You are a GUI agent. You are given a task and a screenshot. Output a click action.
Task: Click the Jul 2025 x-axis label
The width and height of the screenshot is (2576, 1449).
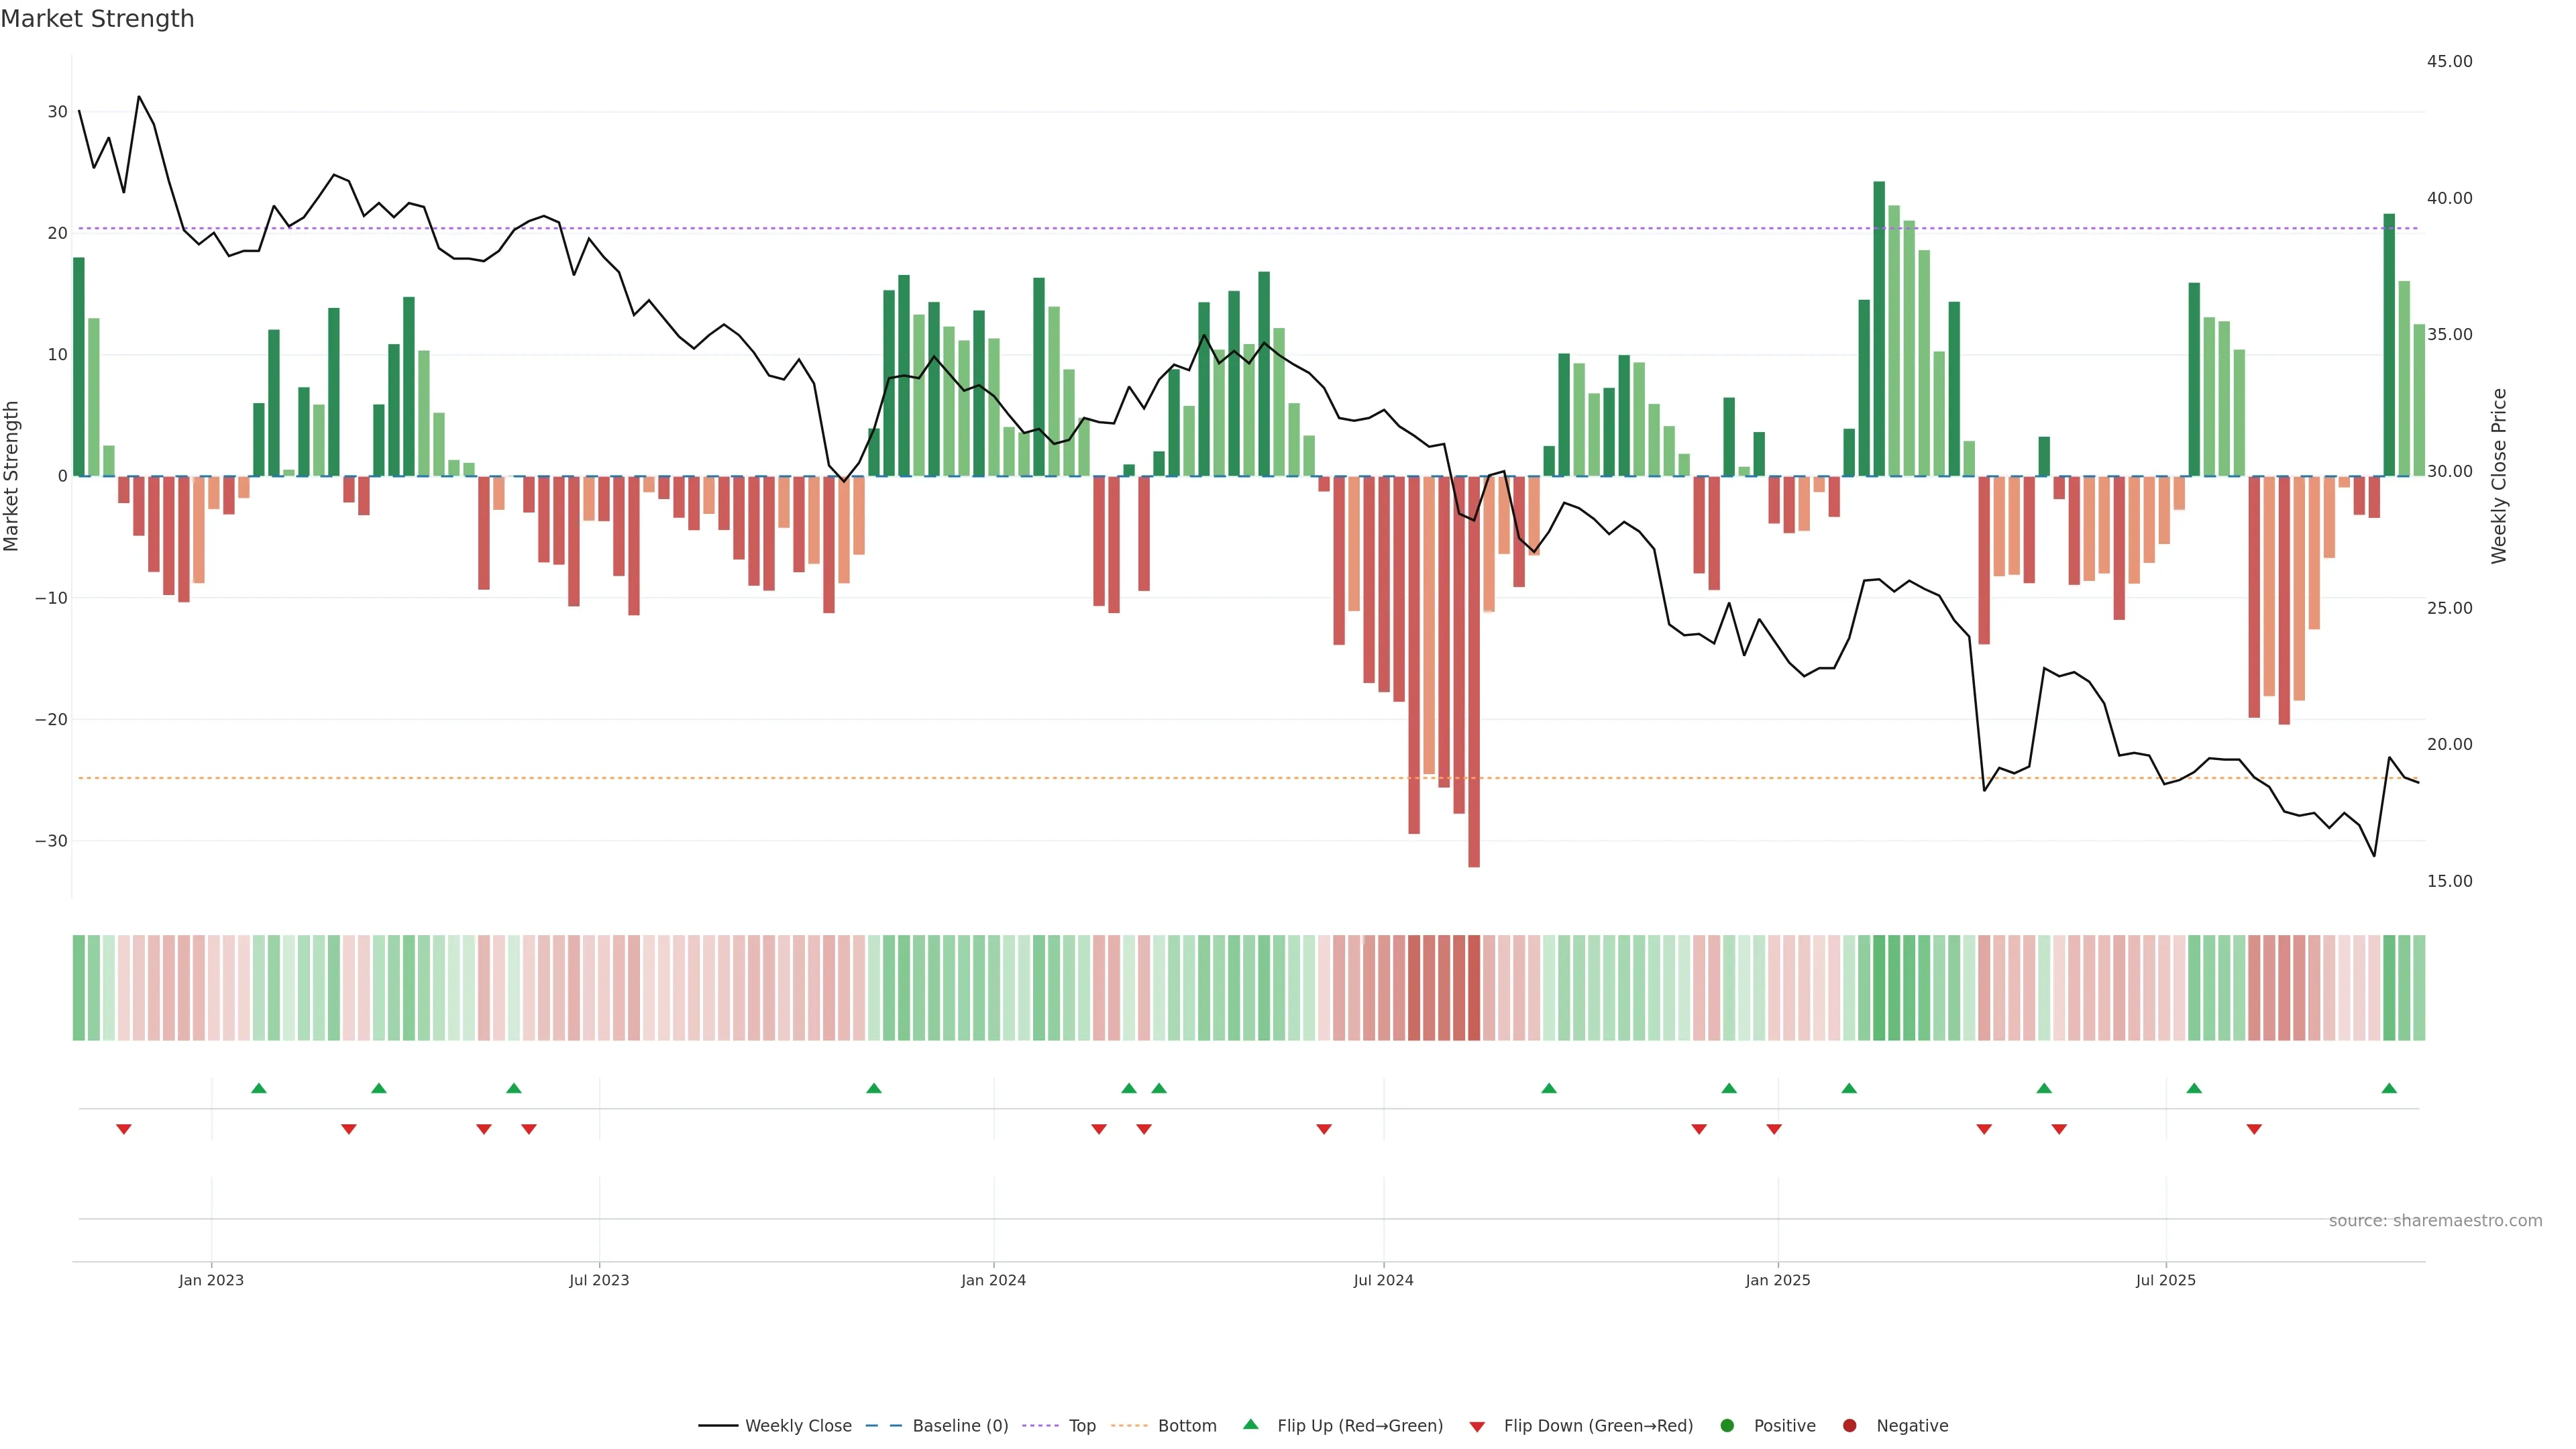2165,1280
